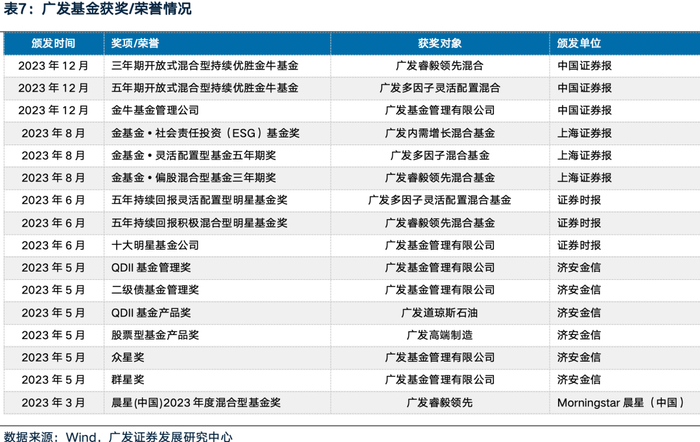Select '广发基金管理有限公司' in 十大明星基金公司 row
This screenshot has height=442, width=700.
click(440, 245)
